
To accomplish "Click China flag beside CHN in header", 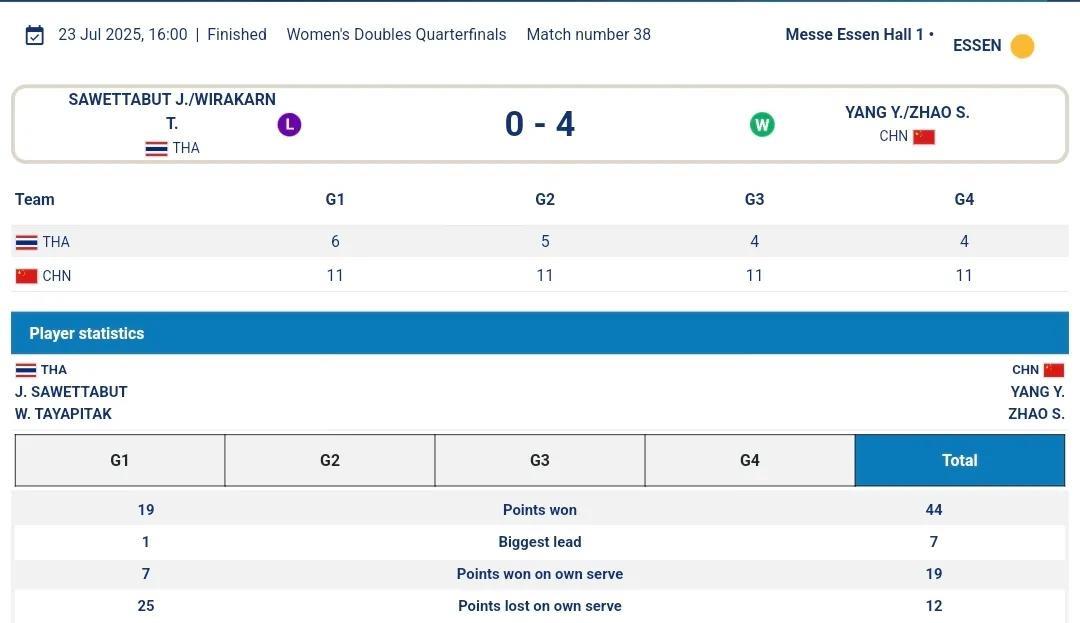I will tap(924, 137).
